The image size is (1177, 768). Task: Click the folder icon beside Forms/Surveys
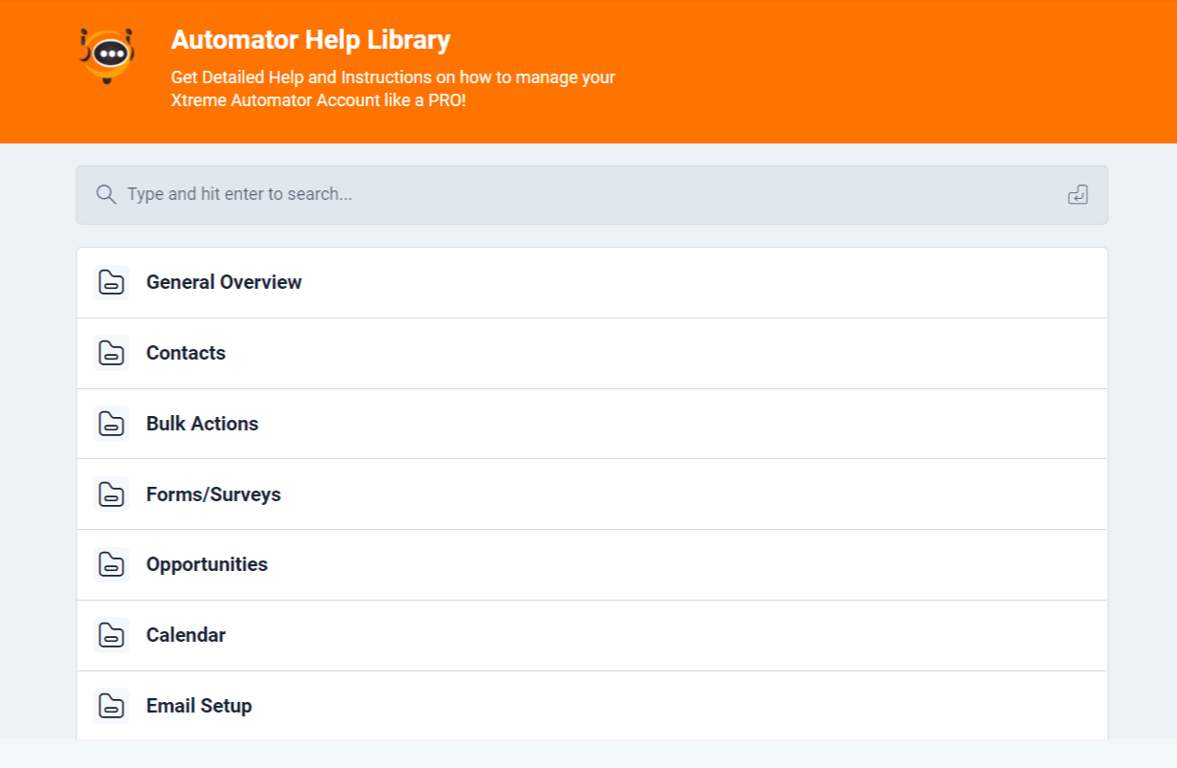111,494
